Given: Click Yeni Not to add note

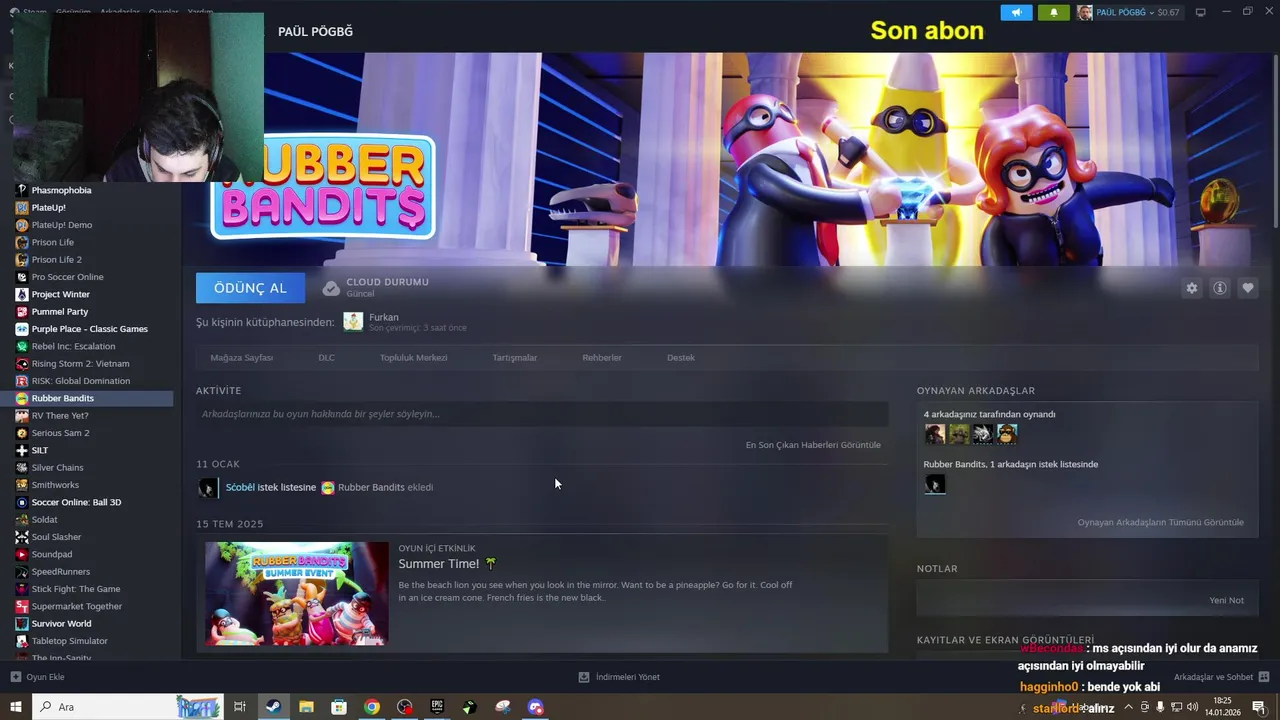Looking at the screenshot, I should pos(1226,600).
